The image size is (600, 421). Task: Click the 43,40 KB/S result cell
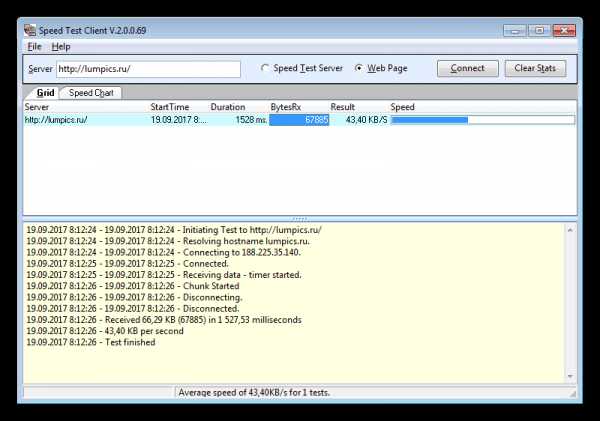tap(366, 120)
